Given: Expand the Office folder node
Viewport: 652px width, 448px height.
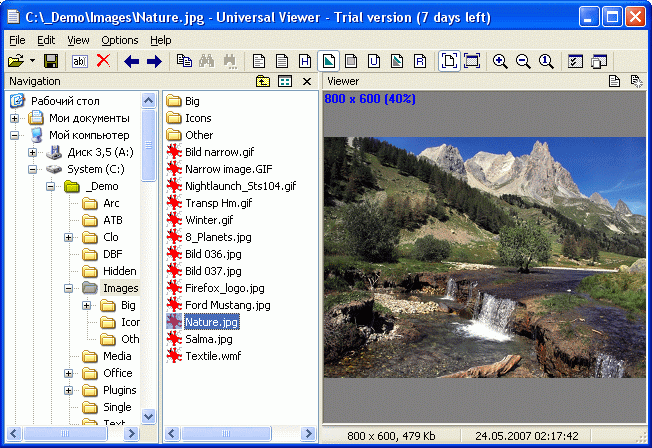Looking at the screenshot, I should [69, 374].
